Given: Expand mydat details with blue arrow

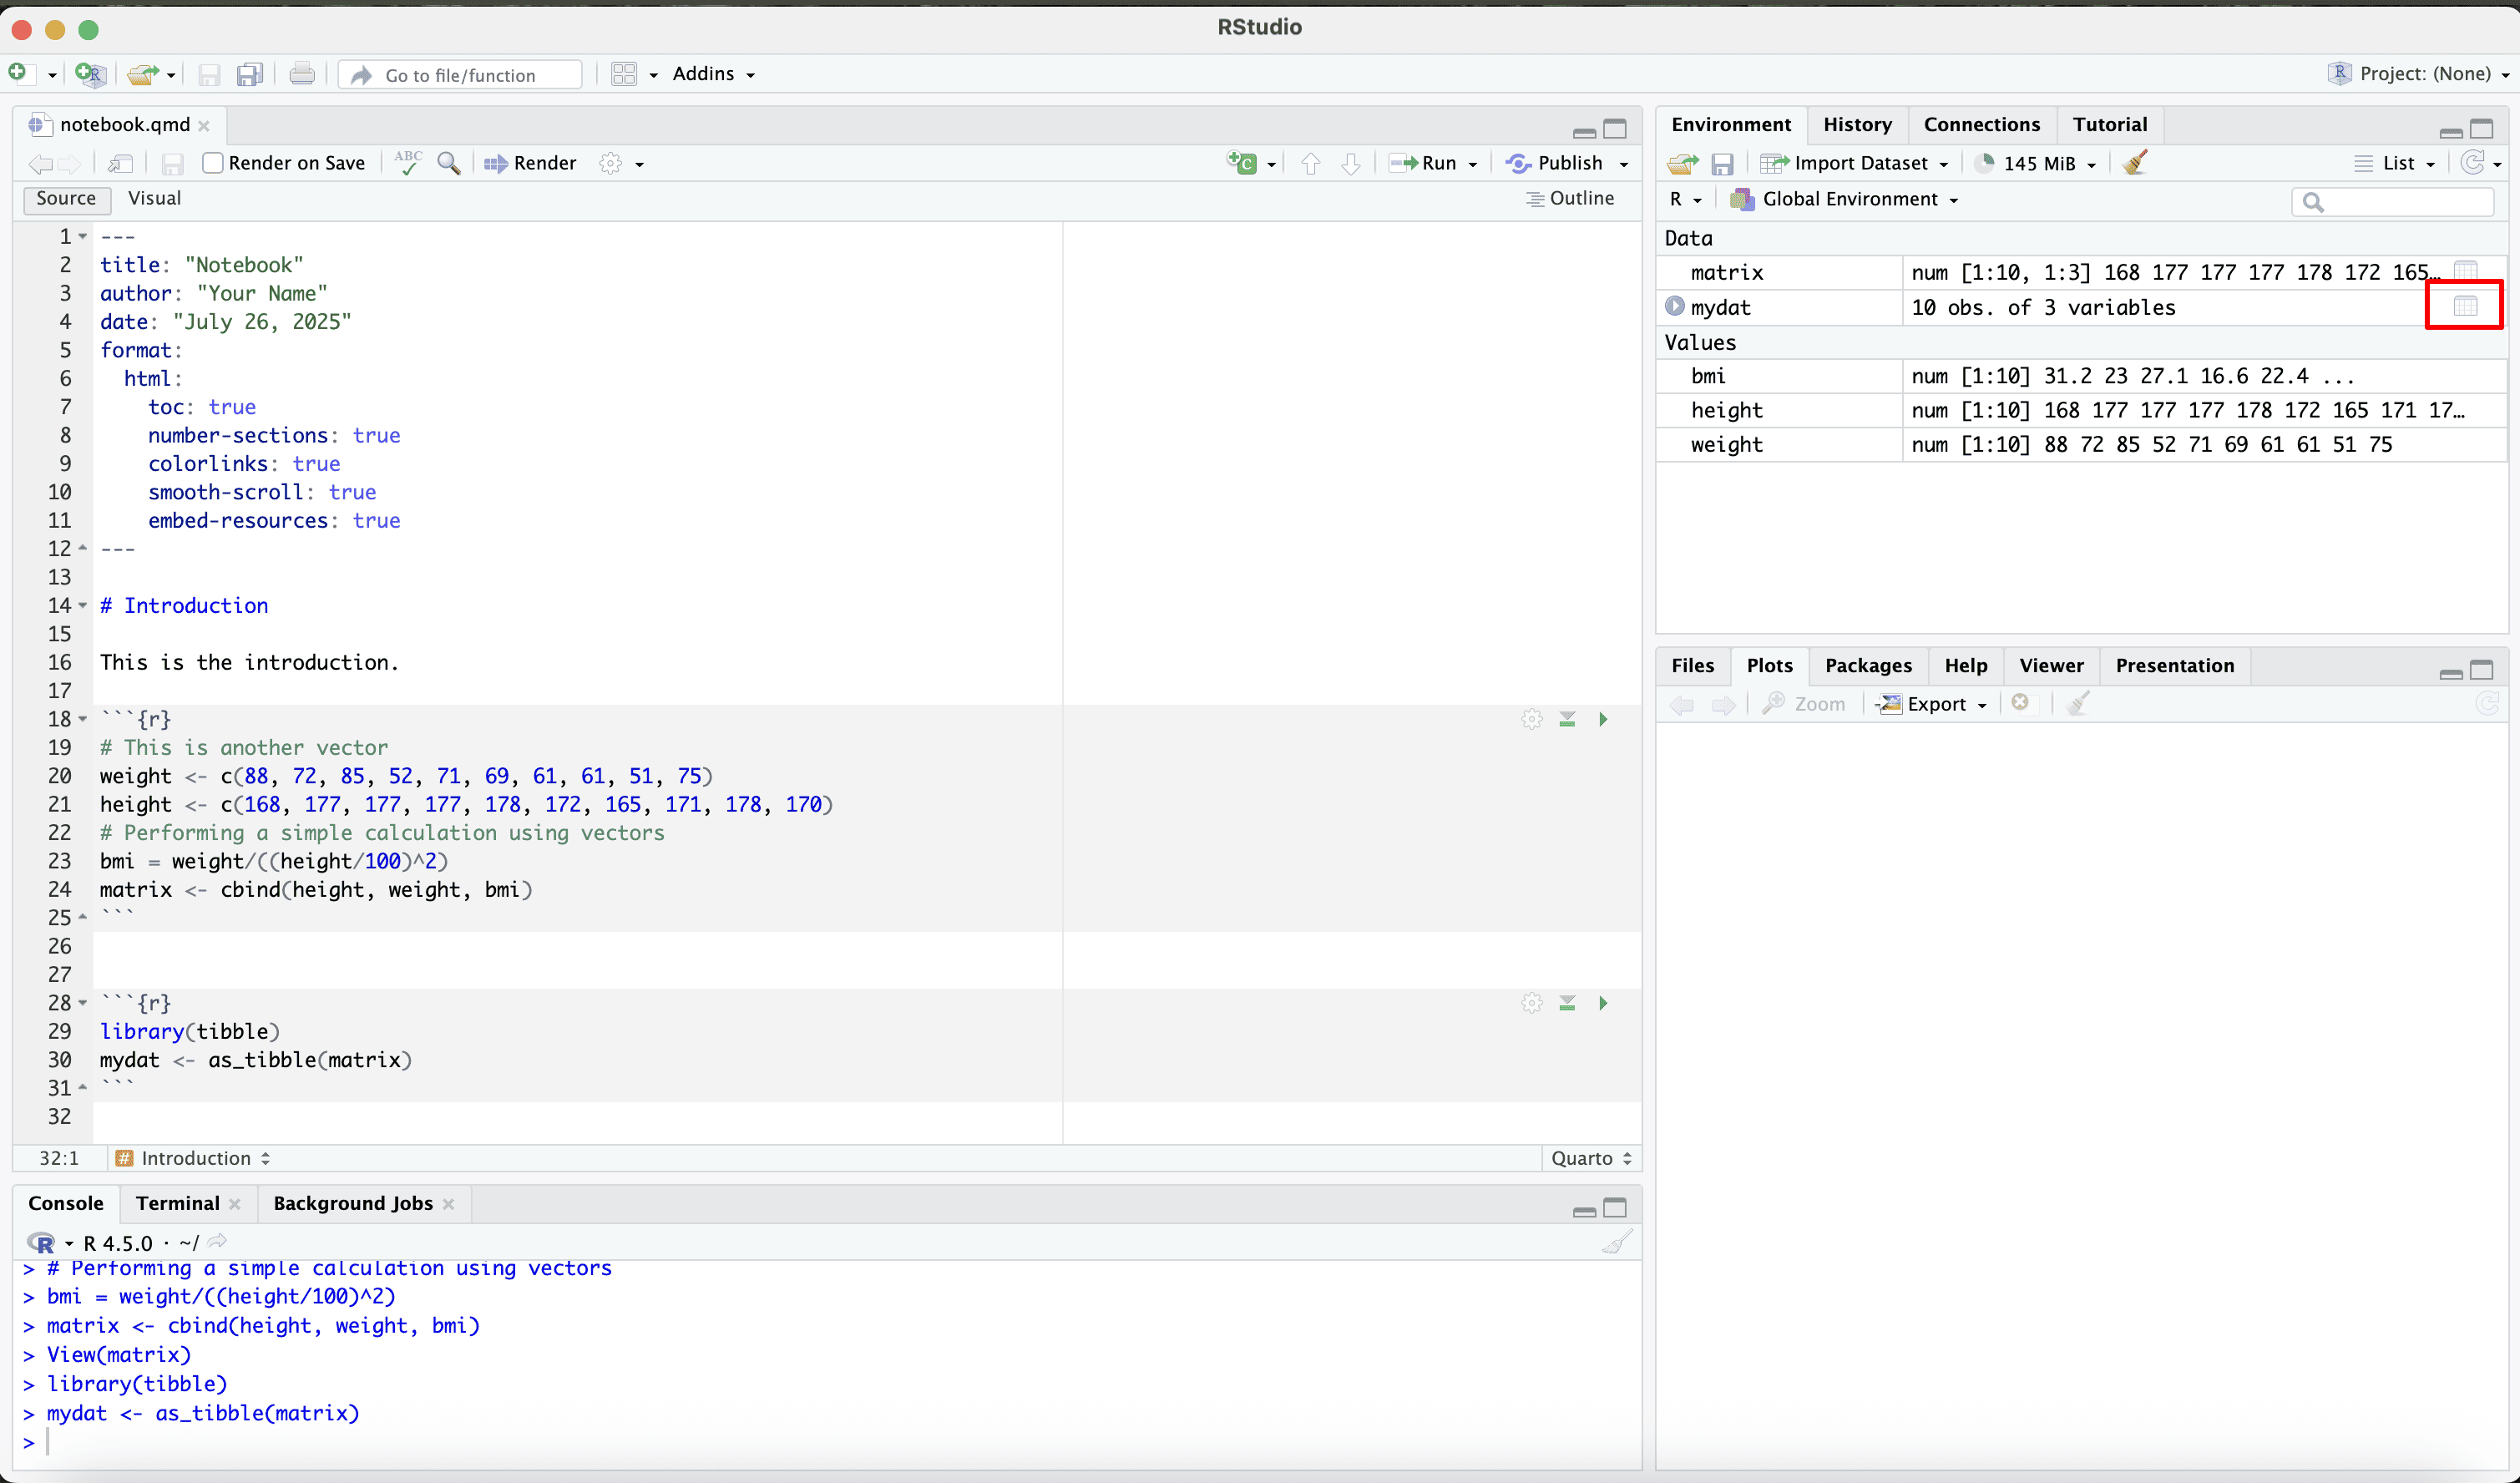Looking at the screenshot, I should click(1674, 306).
